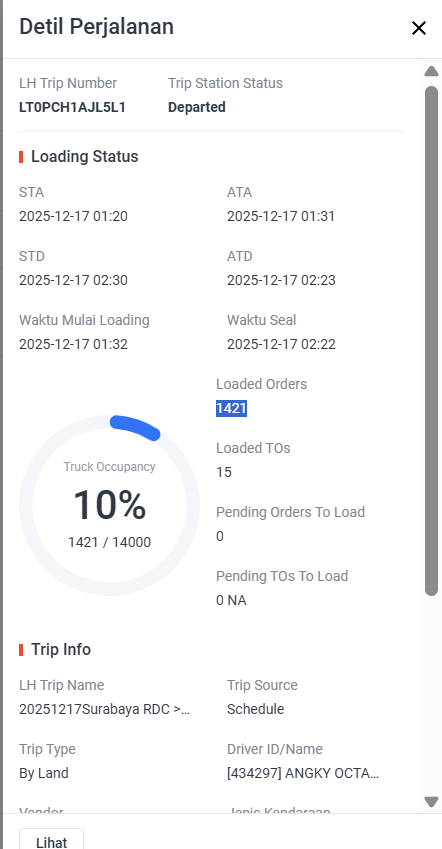The image size is (442, 849).
Task: Click the truncated LH Trip Name text
Action: [x=105, y=709]
